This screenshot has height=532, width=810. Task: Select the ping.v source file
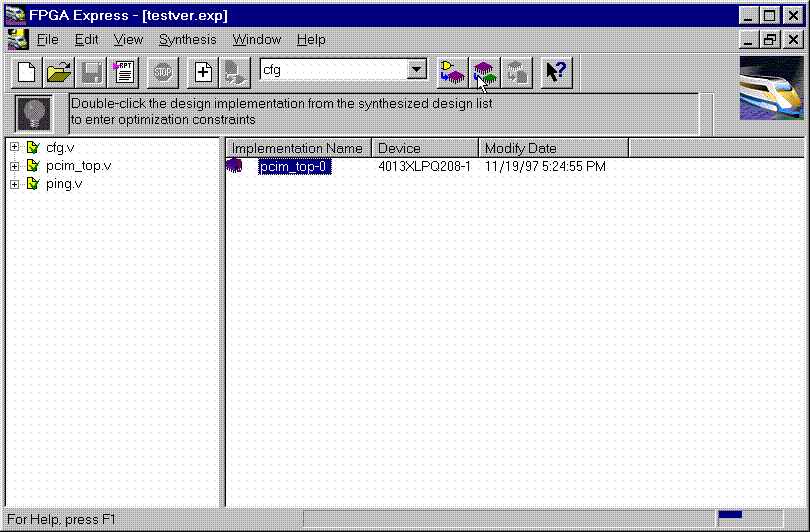click(x=64, y=184)
